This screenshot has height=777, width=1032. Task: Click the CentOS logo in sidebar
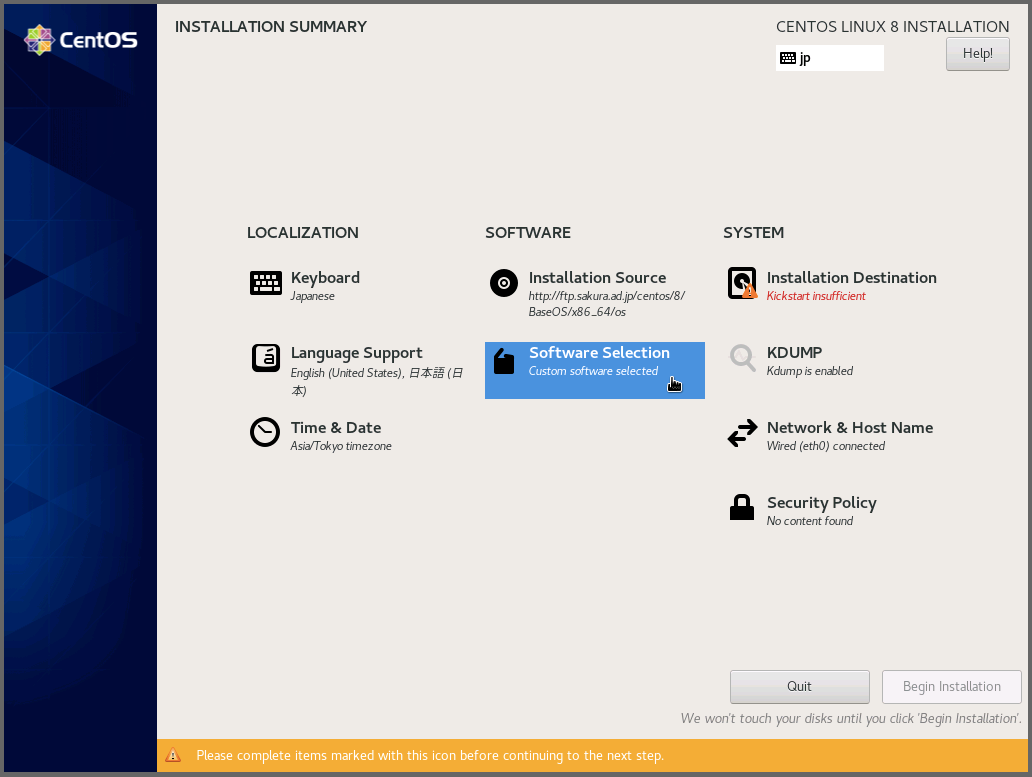tap(80, 40)
